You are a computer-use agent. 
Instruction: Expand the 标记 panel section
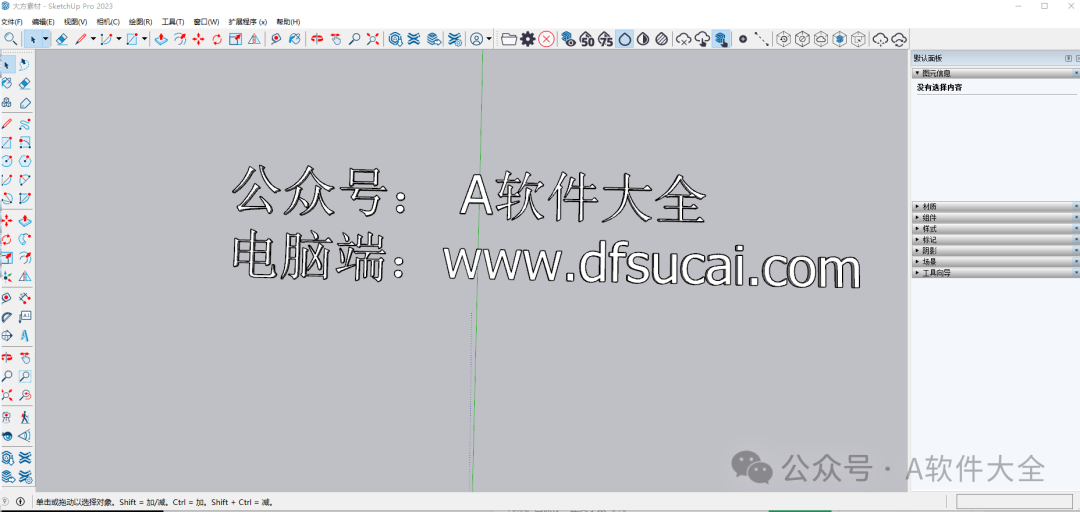point(995,239)
